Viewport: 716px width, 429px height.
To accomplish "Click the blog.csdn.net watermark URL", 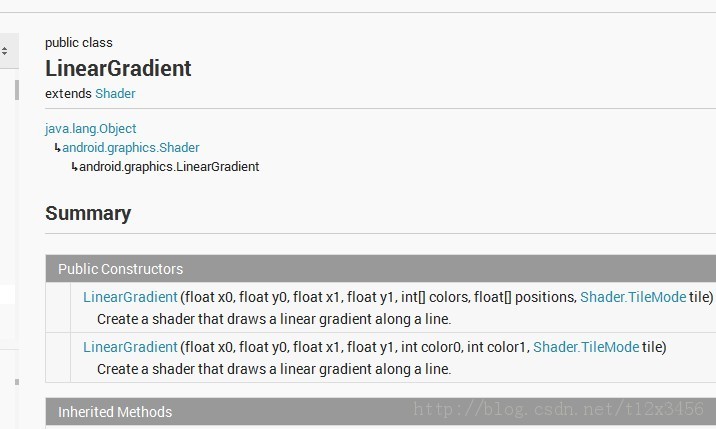I will click(558, 409).
